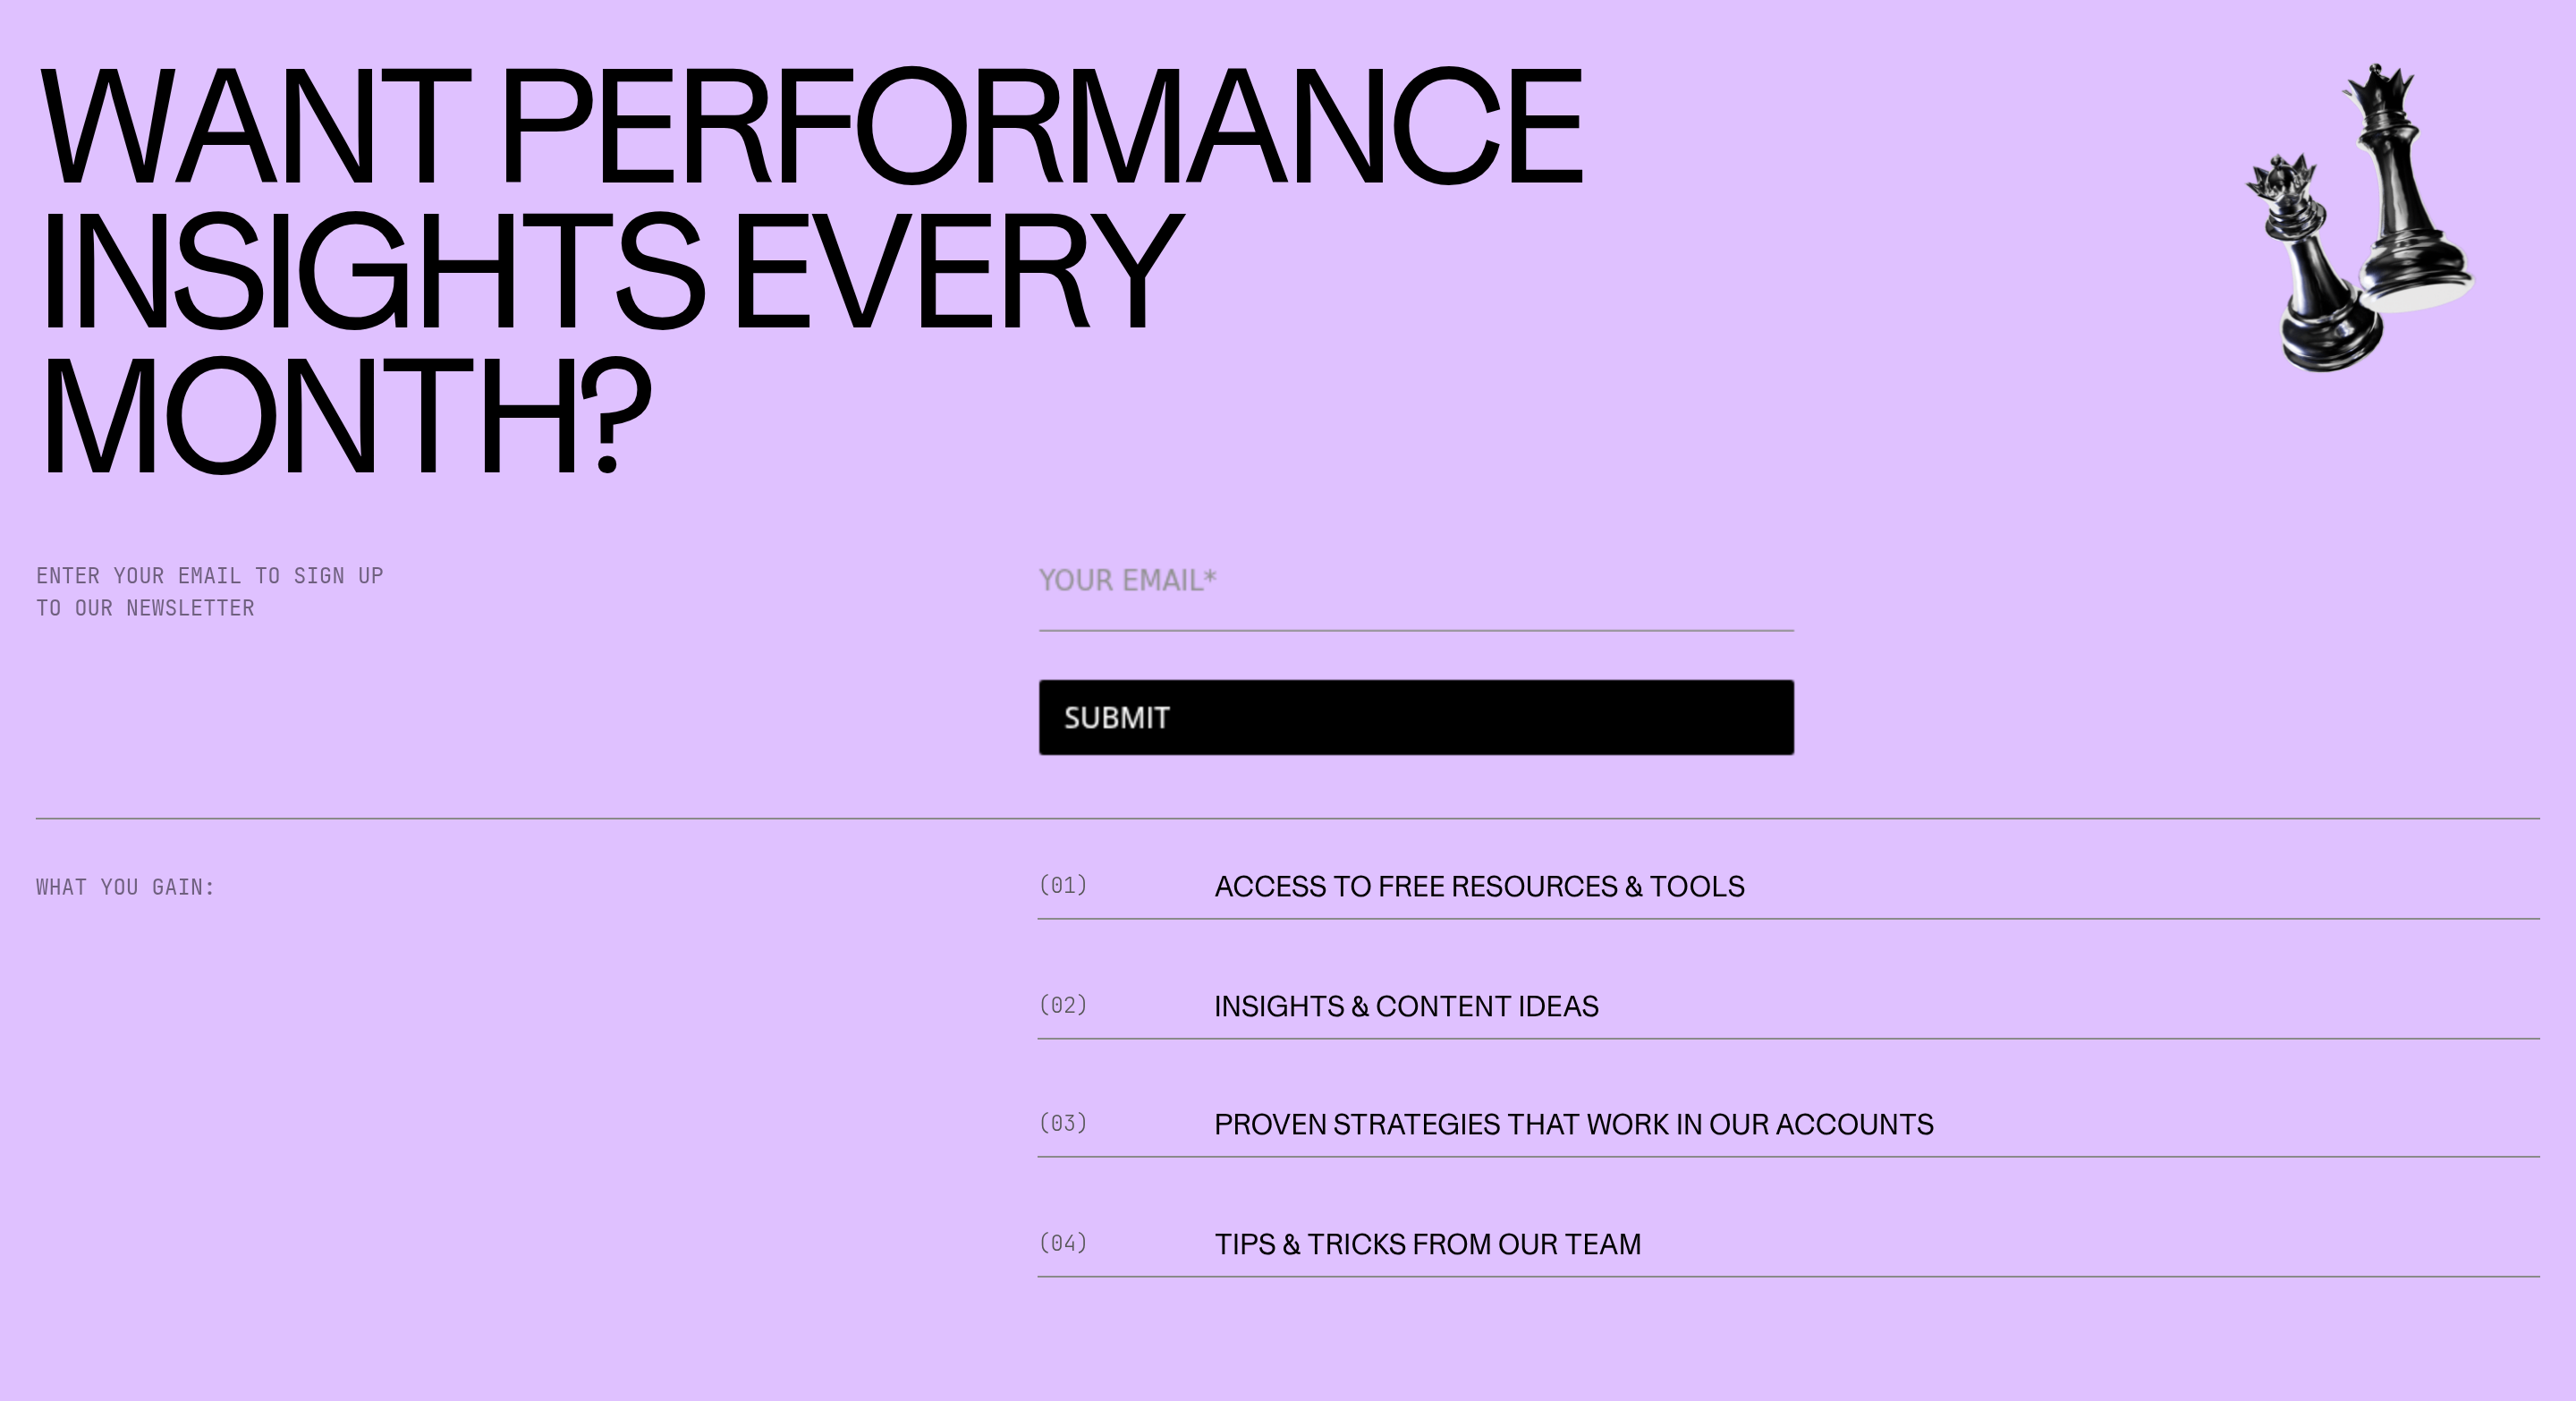This screenshot has width=2576, height=1401.
Task: Click the Enter Your Email to Sign Up text
Action: [x=210, y=576]
